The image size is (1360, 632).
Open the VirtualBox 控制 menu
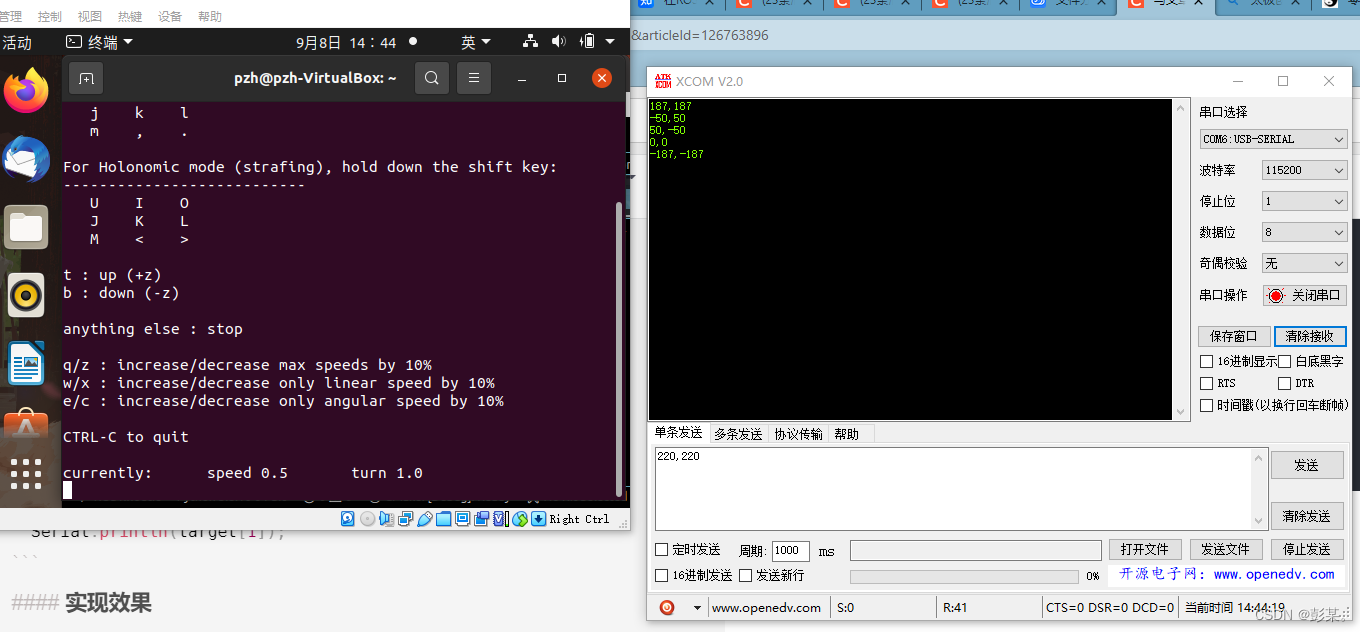[49, 17]
